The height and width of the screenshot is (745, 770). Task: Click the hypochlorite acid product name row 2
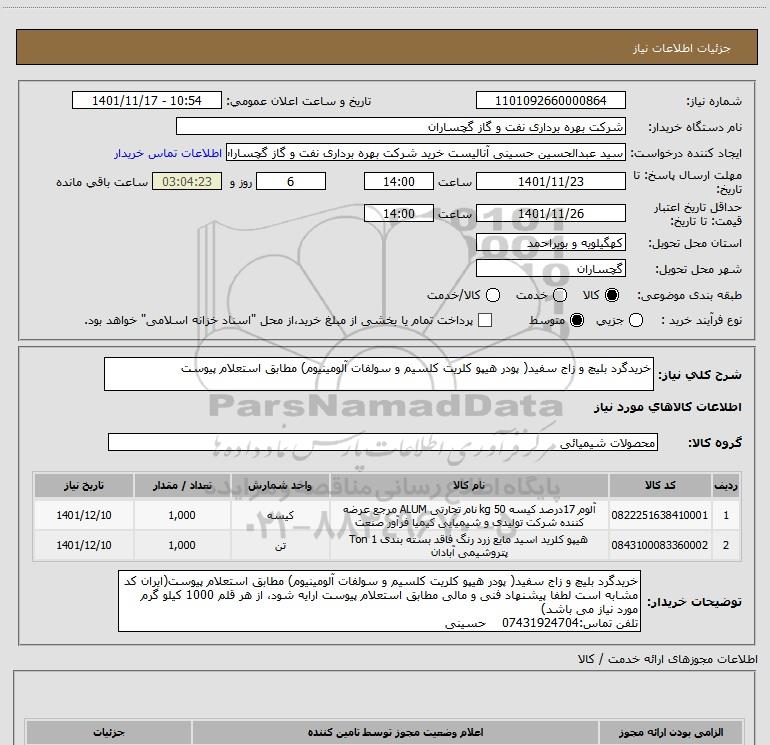point(469,546)
